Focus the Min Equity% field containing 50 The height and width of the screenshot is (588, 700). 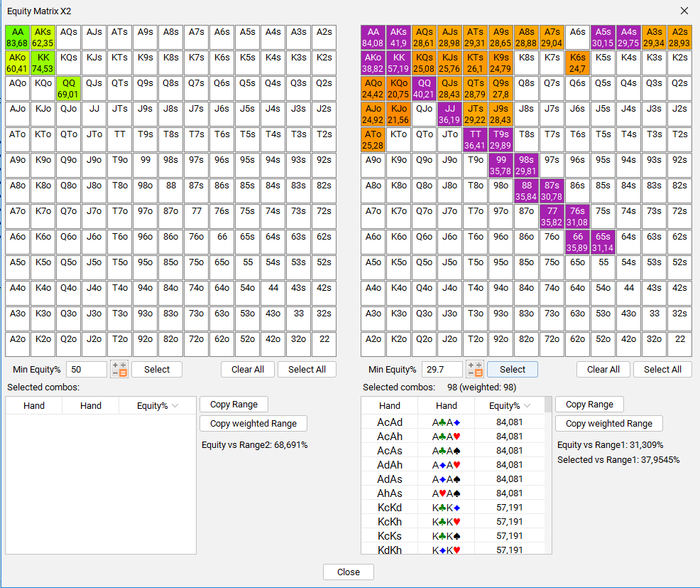coord(87,369)
